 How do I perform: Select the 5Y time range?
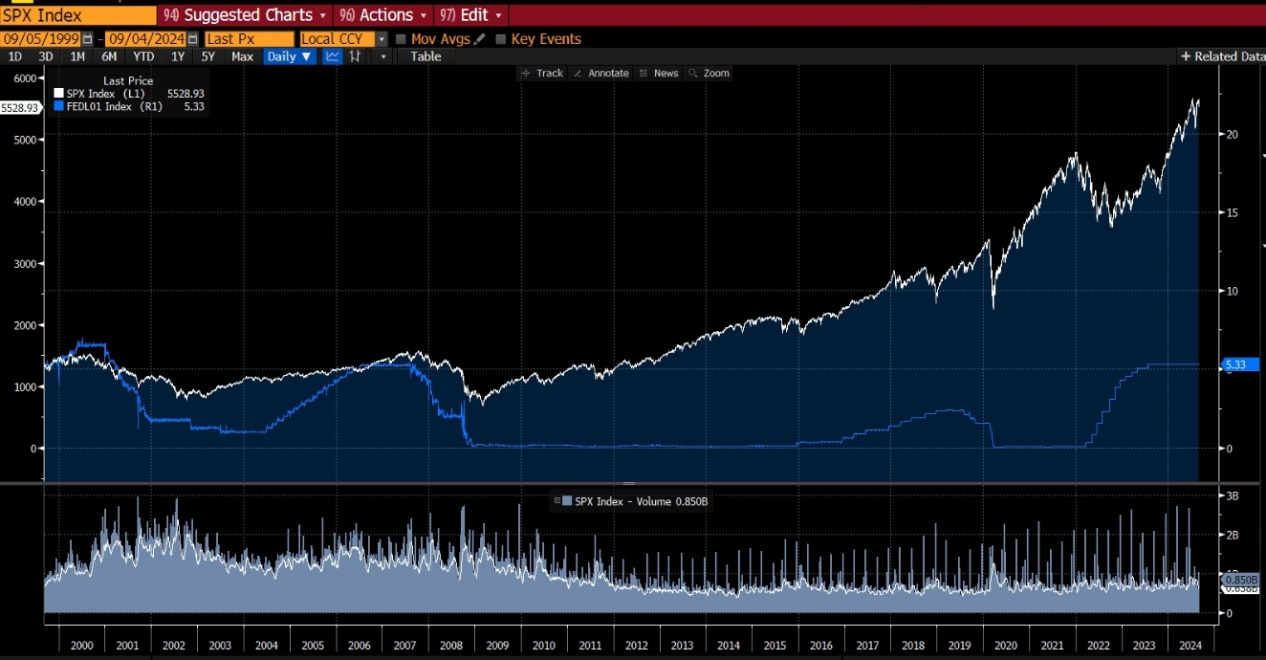click(x=208, y=57)
